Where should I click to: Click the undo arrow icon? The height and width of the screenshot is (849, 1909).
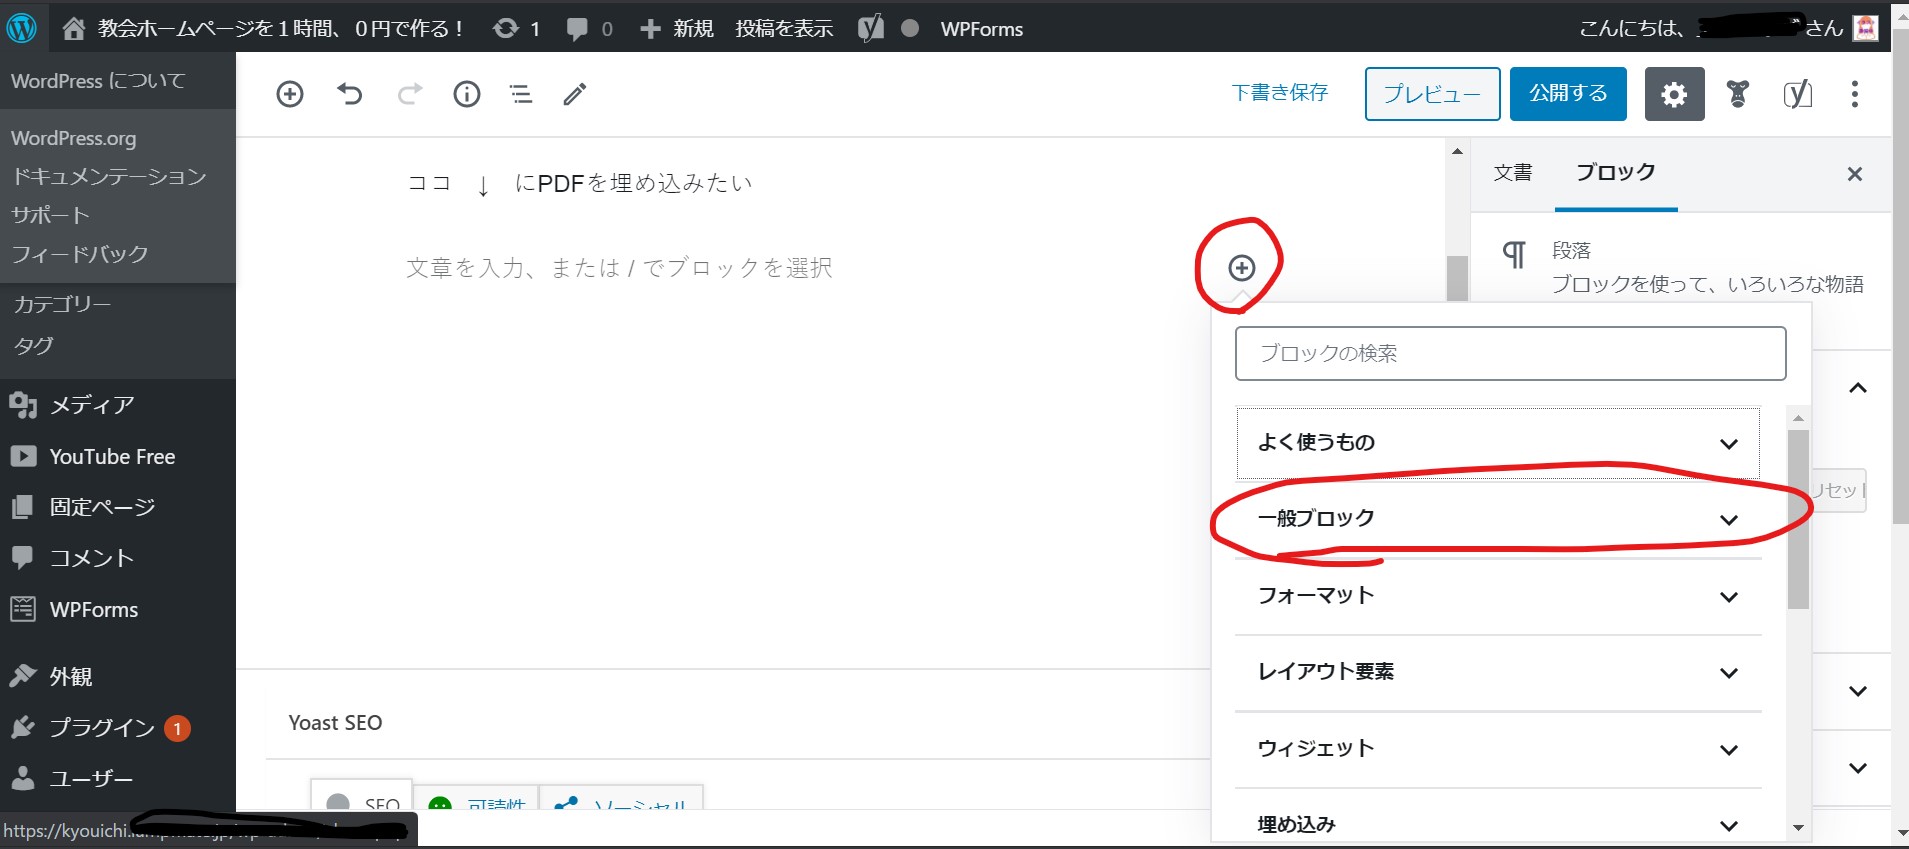click(349, 94)
